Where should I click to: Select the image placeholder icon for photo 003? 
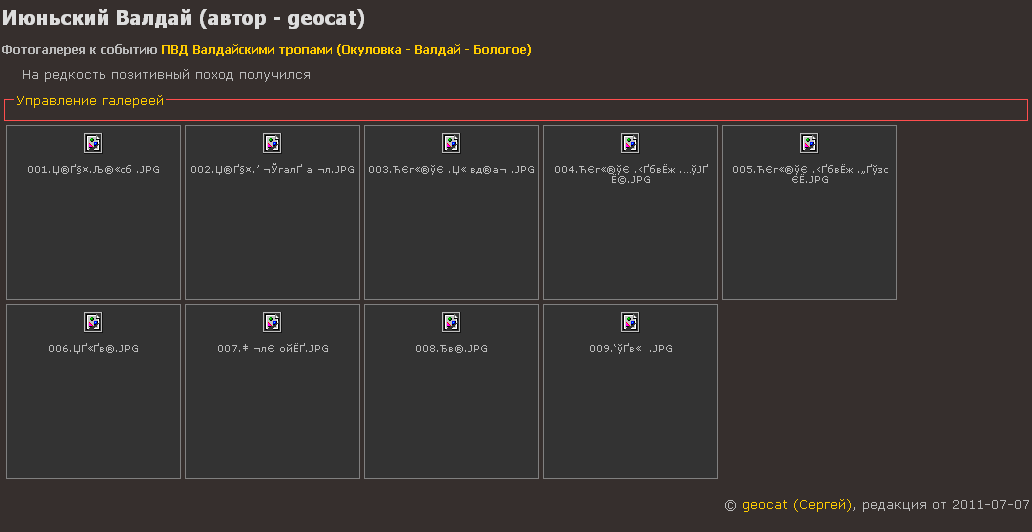451,143
